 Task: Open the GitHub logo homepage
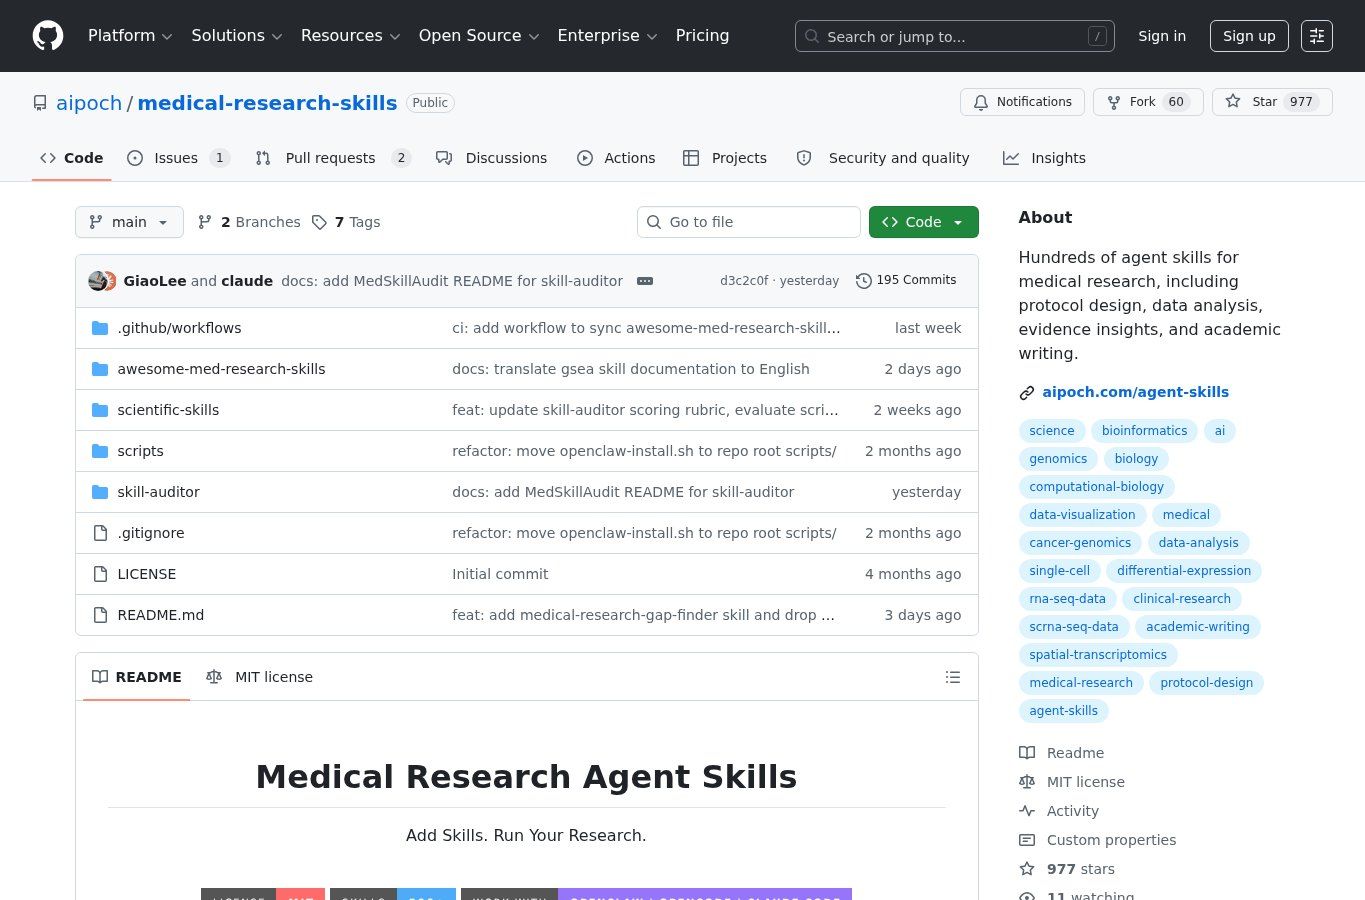pos(48,36)
